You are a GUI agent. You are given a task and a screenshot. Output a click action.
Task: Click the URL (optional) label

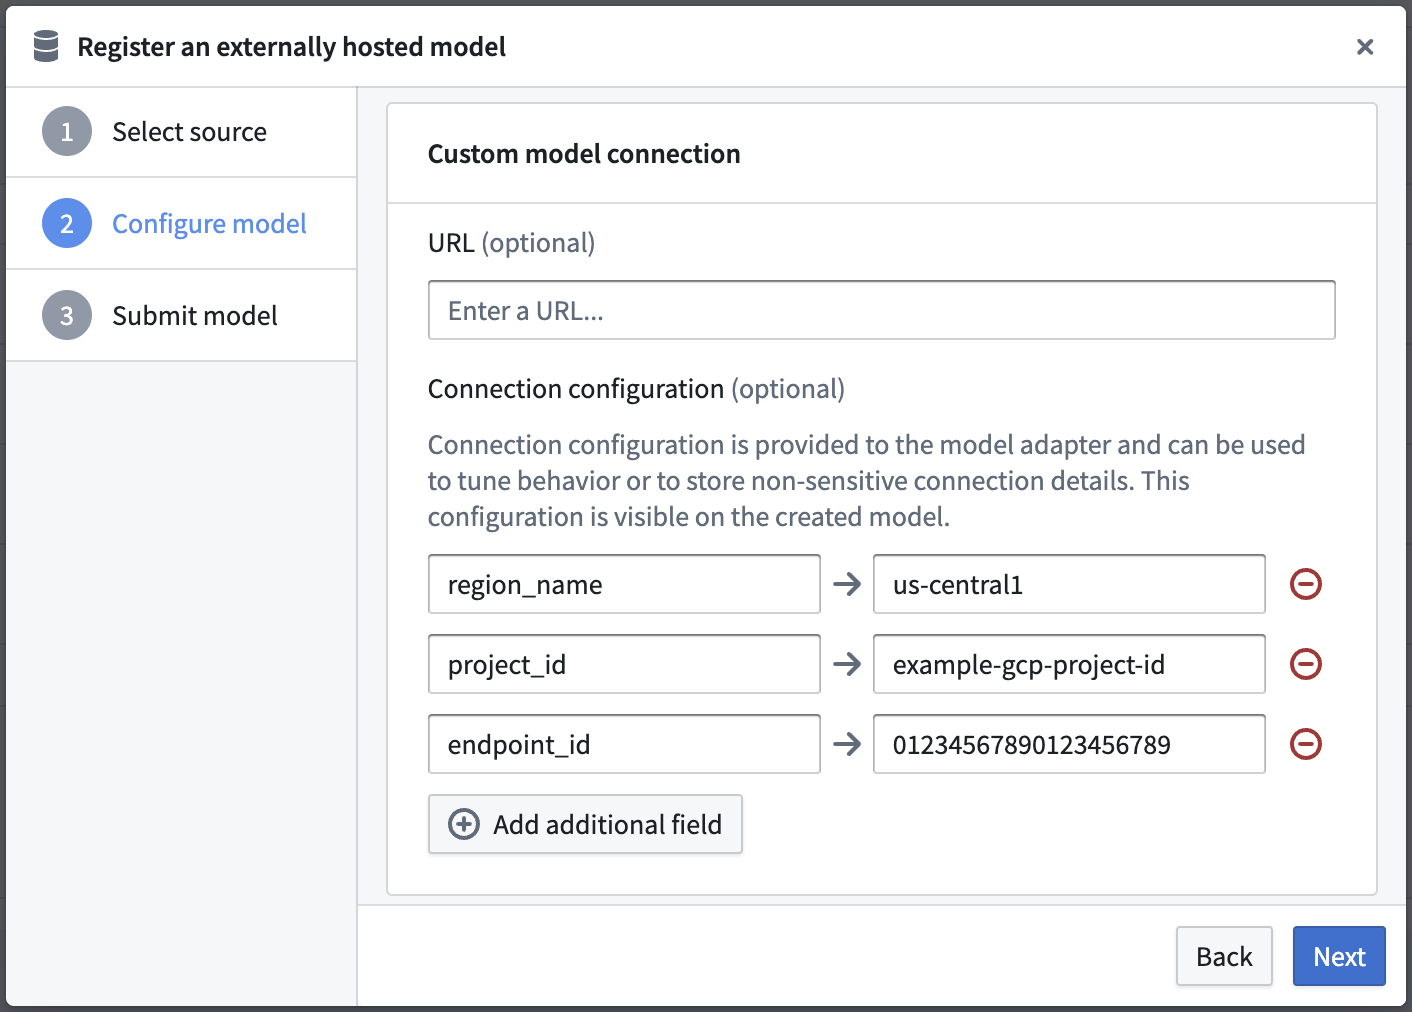coord(511,243)
